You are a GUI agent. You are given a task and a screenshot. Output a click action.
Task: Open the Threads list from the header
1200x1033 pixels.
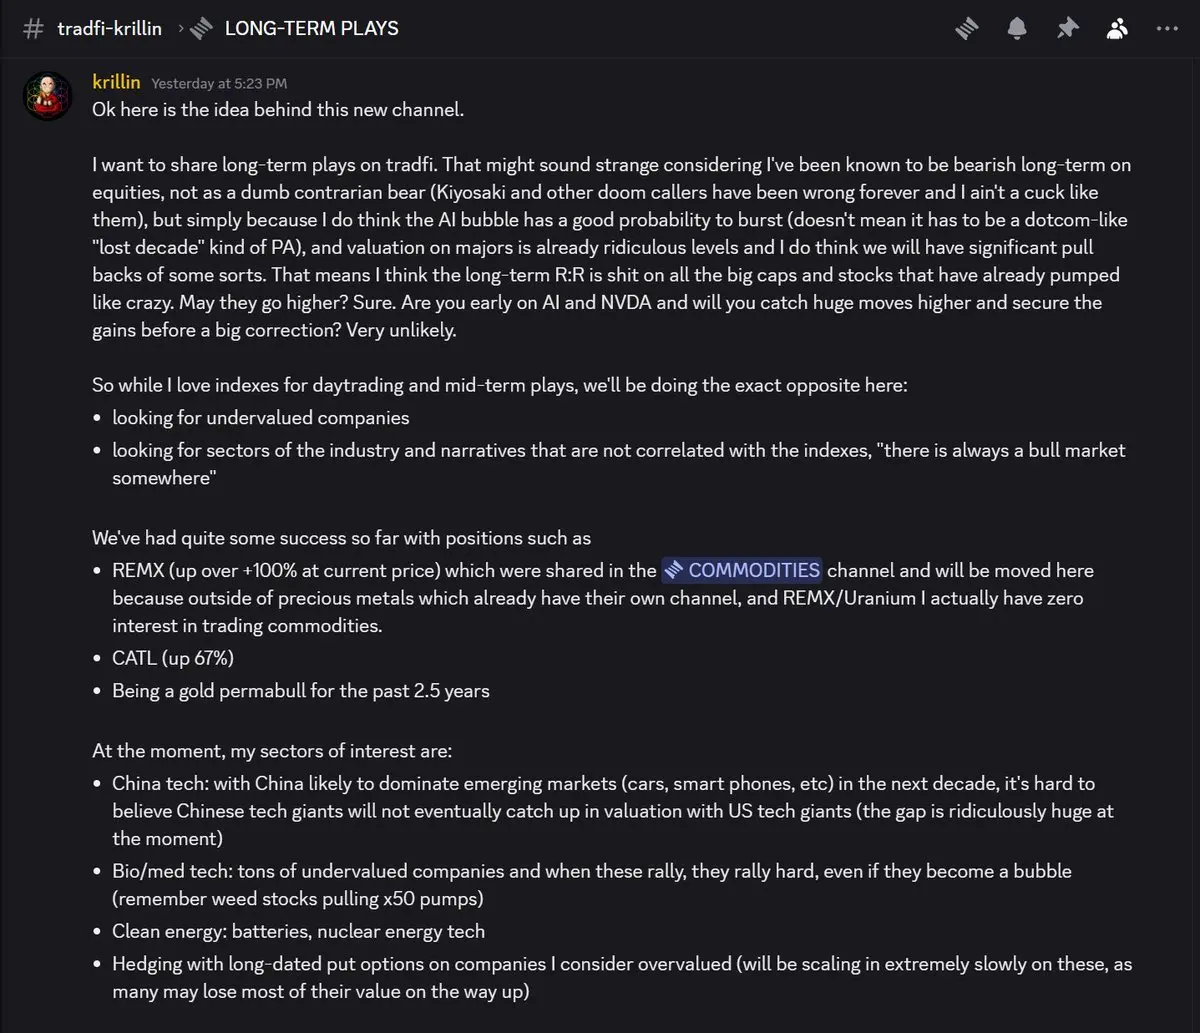(966, 29)
